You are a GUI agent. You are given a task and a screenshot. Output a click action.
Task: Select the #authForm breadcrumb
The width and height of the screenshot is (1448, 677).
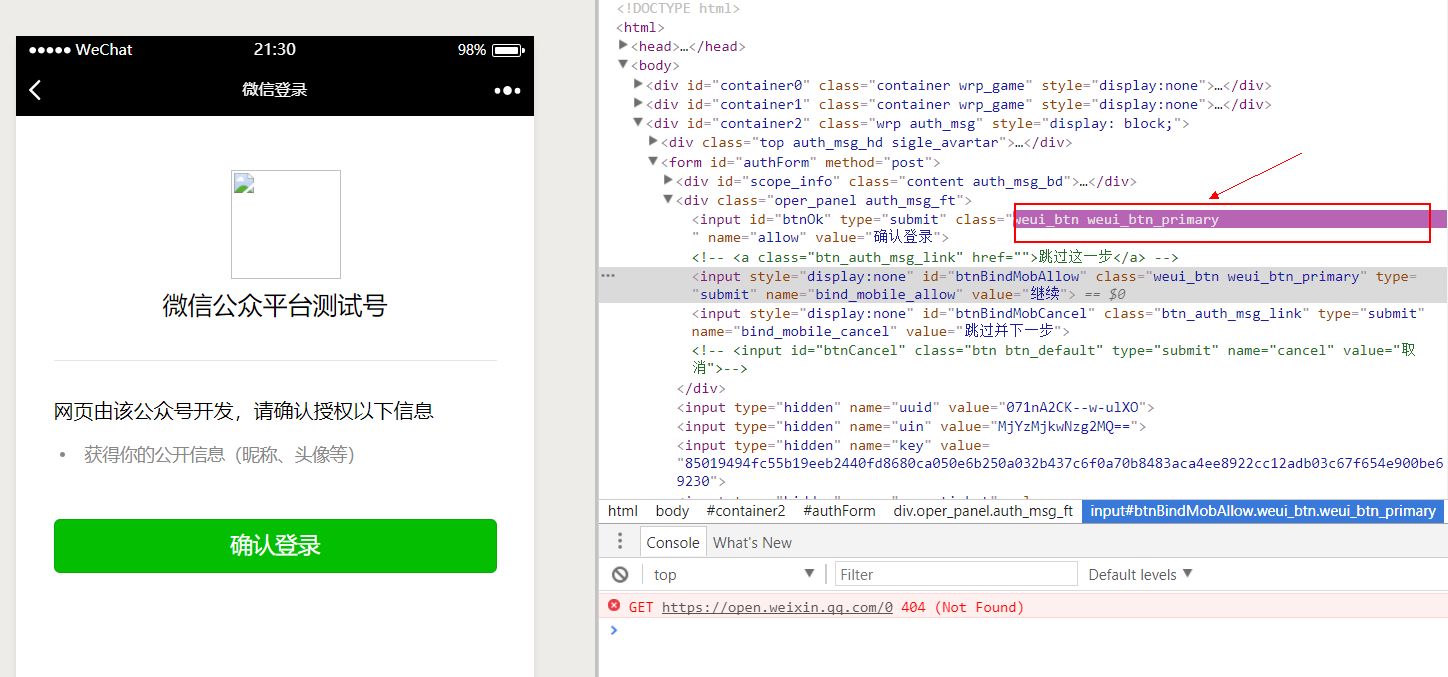point(839,511)
